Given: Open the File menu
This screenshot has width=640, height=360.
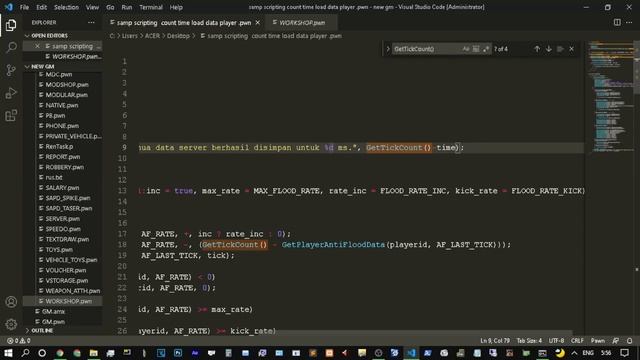Looking at the screenshot, I should click(24, 7).
